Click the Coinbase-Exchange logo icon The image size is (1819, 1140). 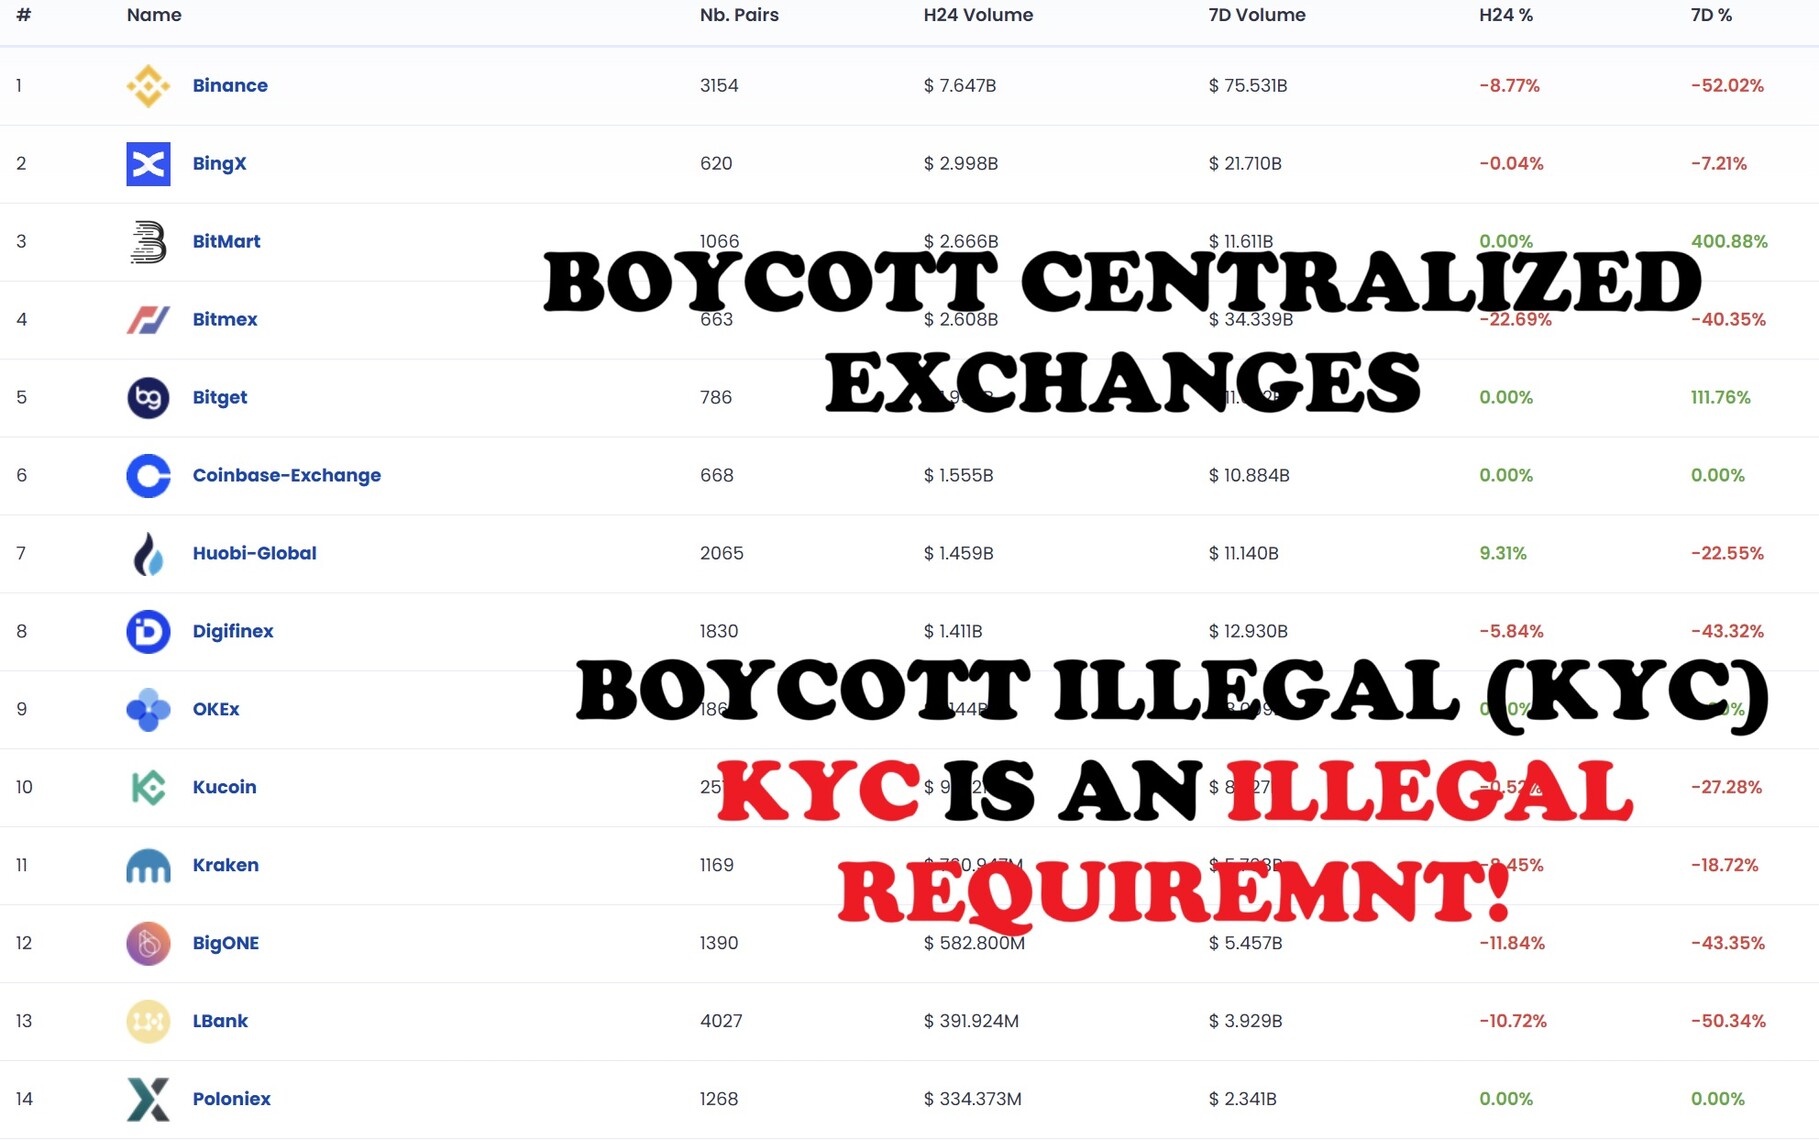click(148, 476)
